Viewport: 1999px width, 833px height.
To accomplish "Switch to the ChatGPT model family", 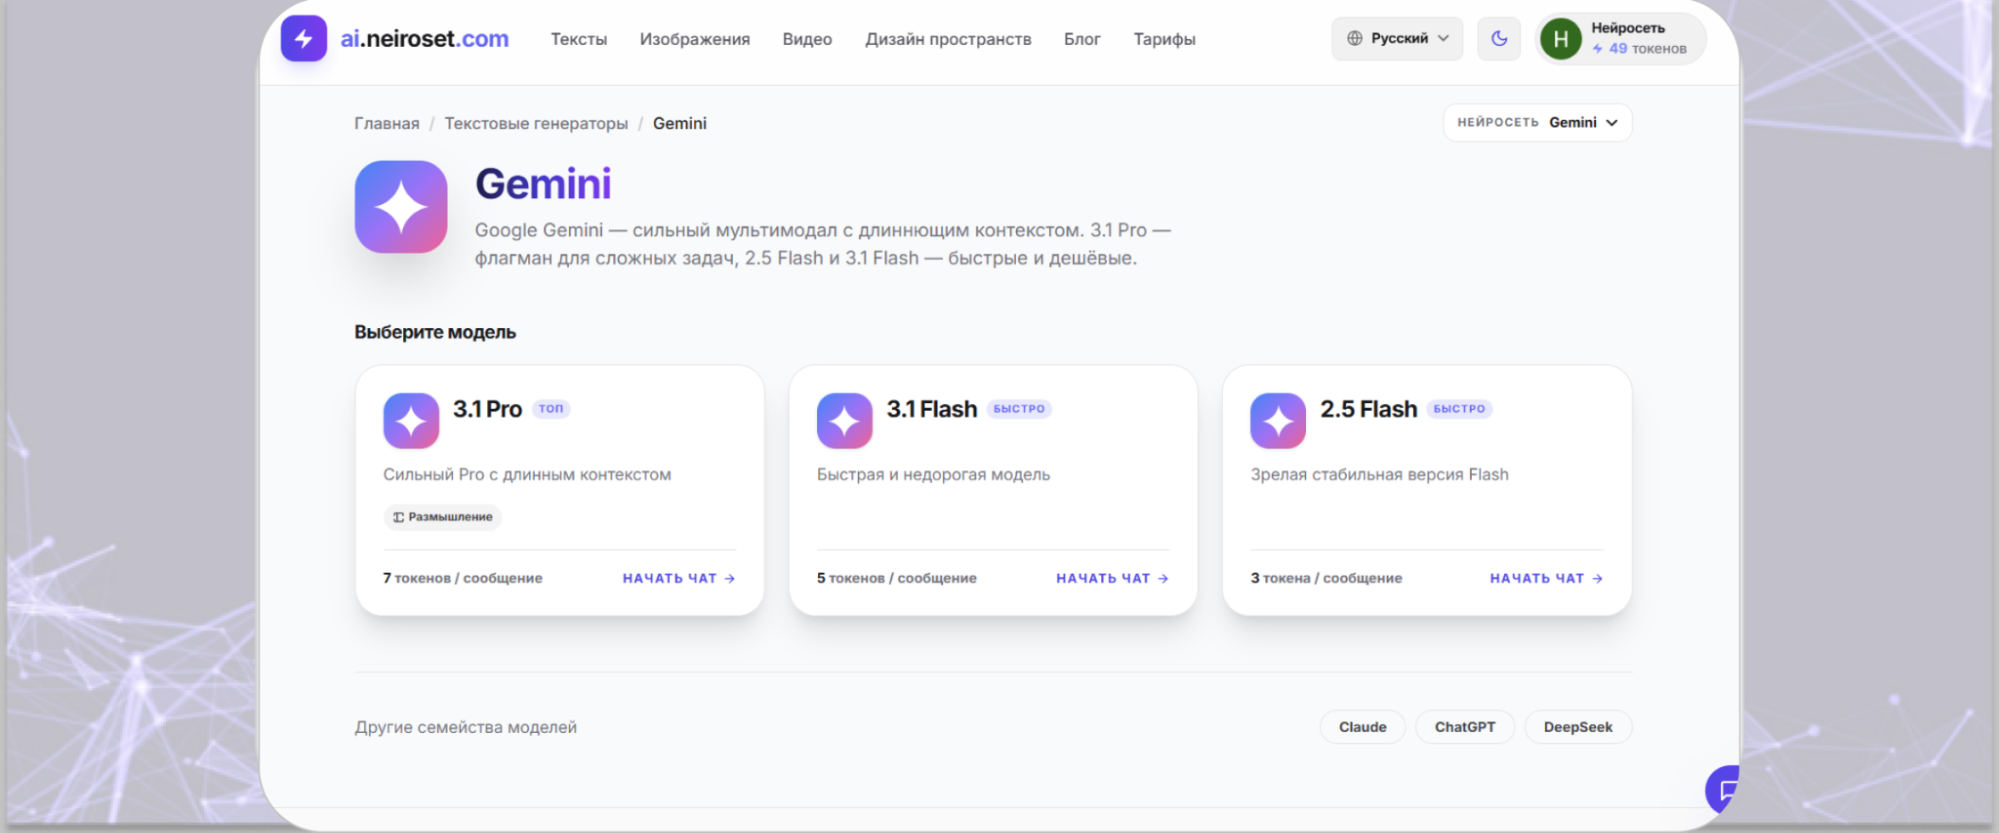I will tap(1465, 727).
